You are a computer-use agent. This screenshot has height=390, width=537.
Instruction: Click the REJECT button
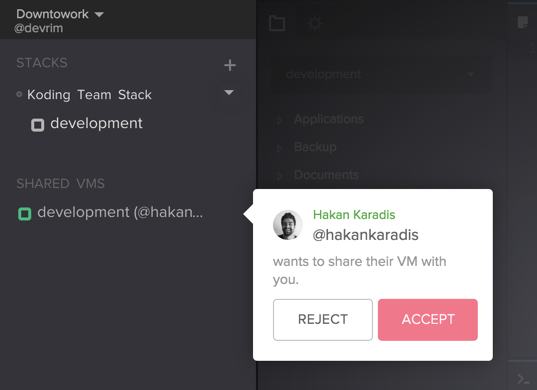coord(323,319)
